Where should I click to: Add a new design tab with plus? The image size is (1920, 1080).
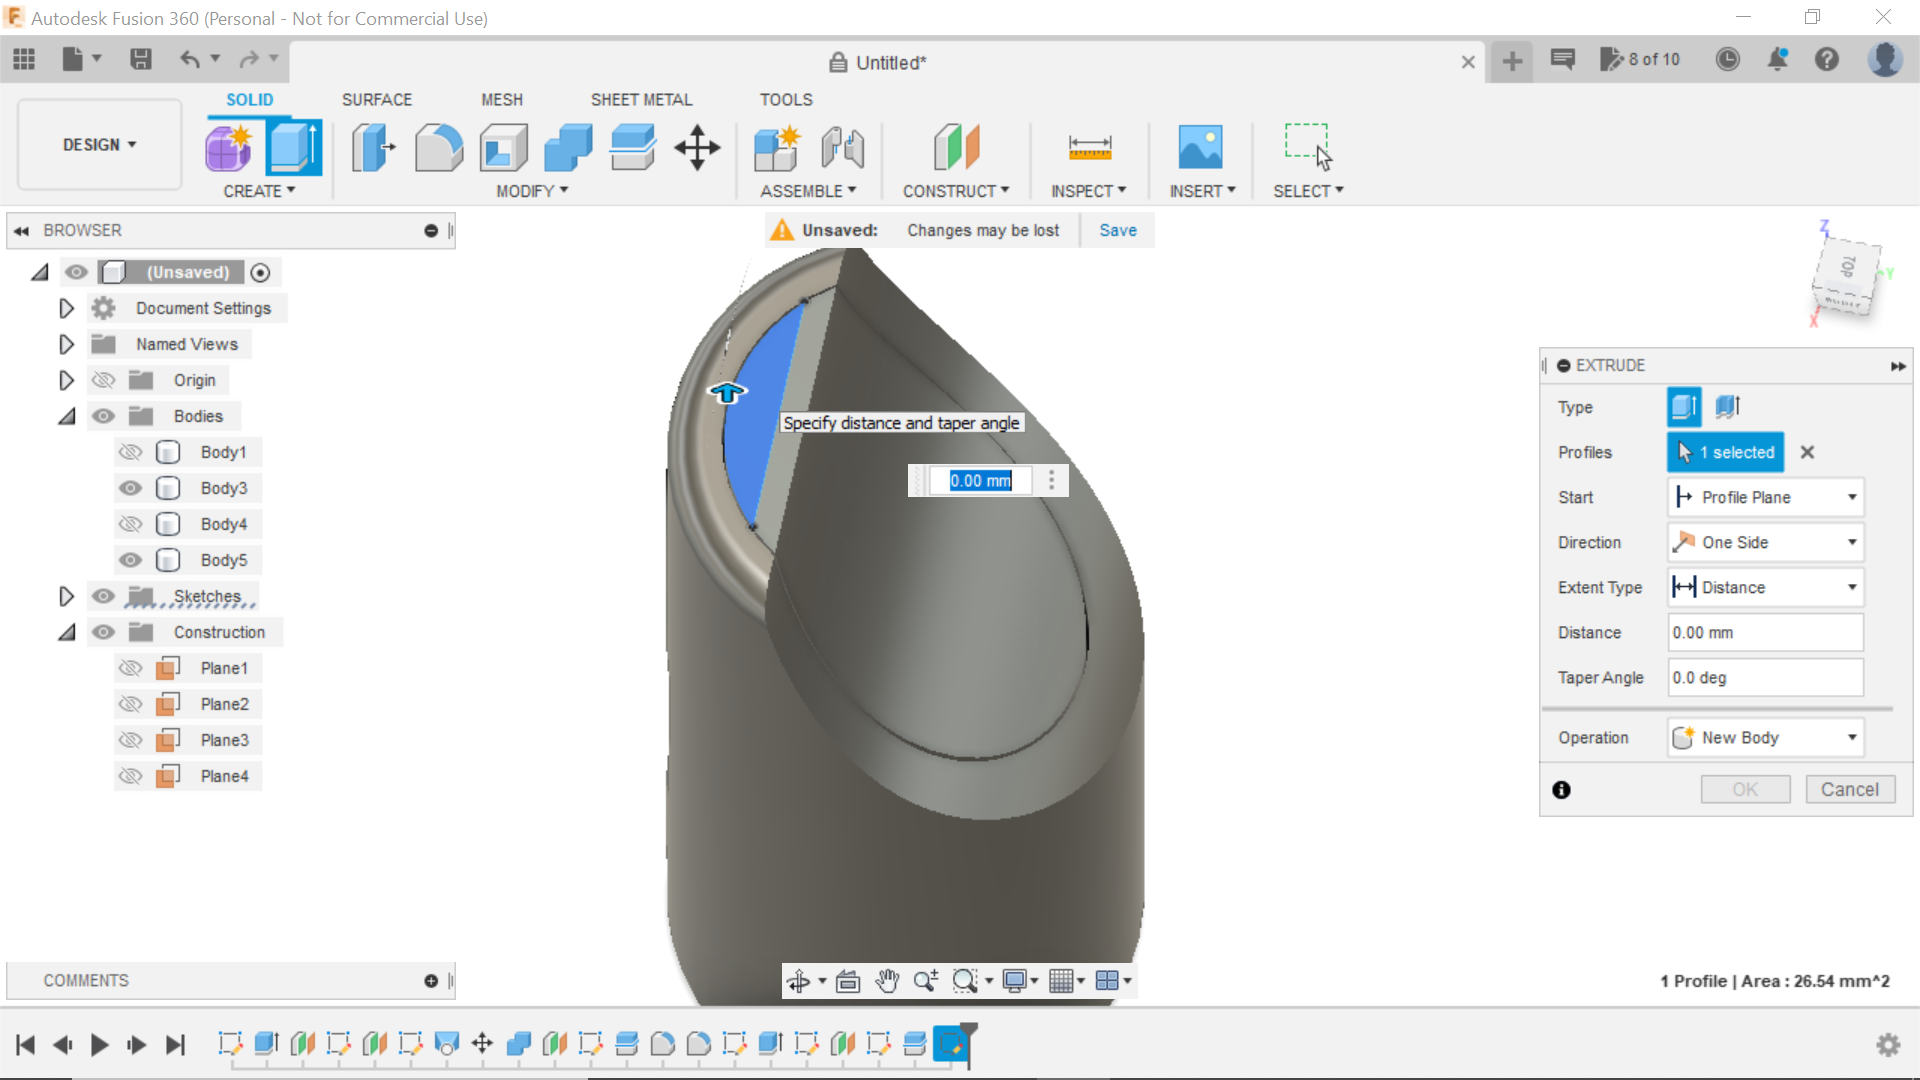point(1512,62)
